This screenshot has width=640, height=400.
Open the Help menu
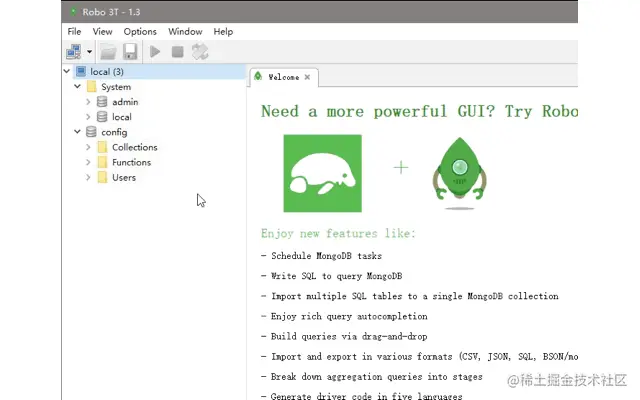pyautogui.click(x=223, y=31)
